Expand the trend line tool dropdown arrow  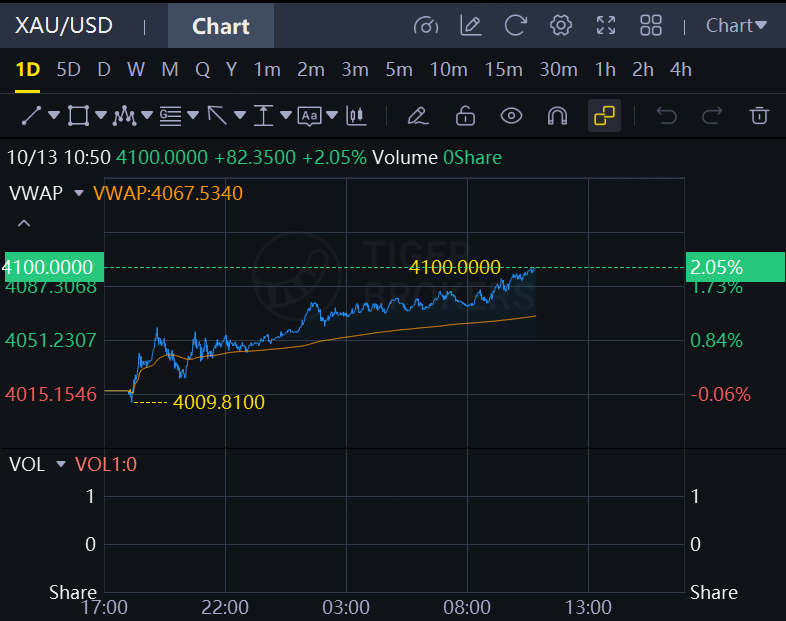click(54, 116)
